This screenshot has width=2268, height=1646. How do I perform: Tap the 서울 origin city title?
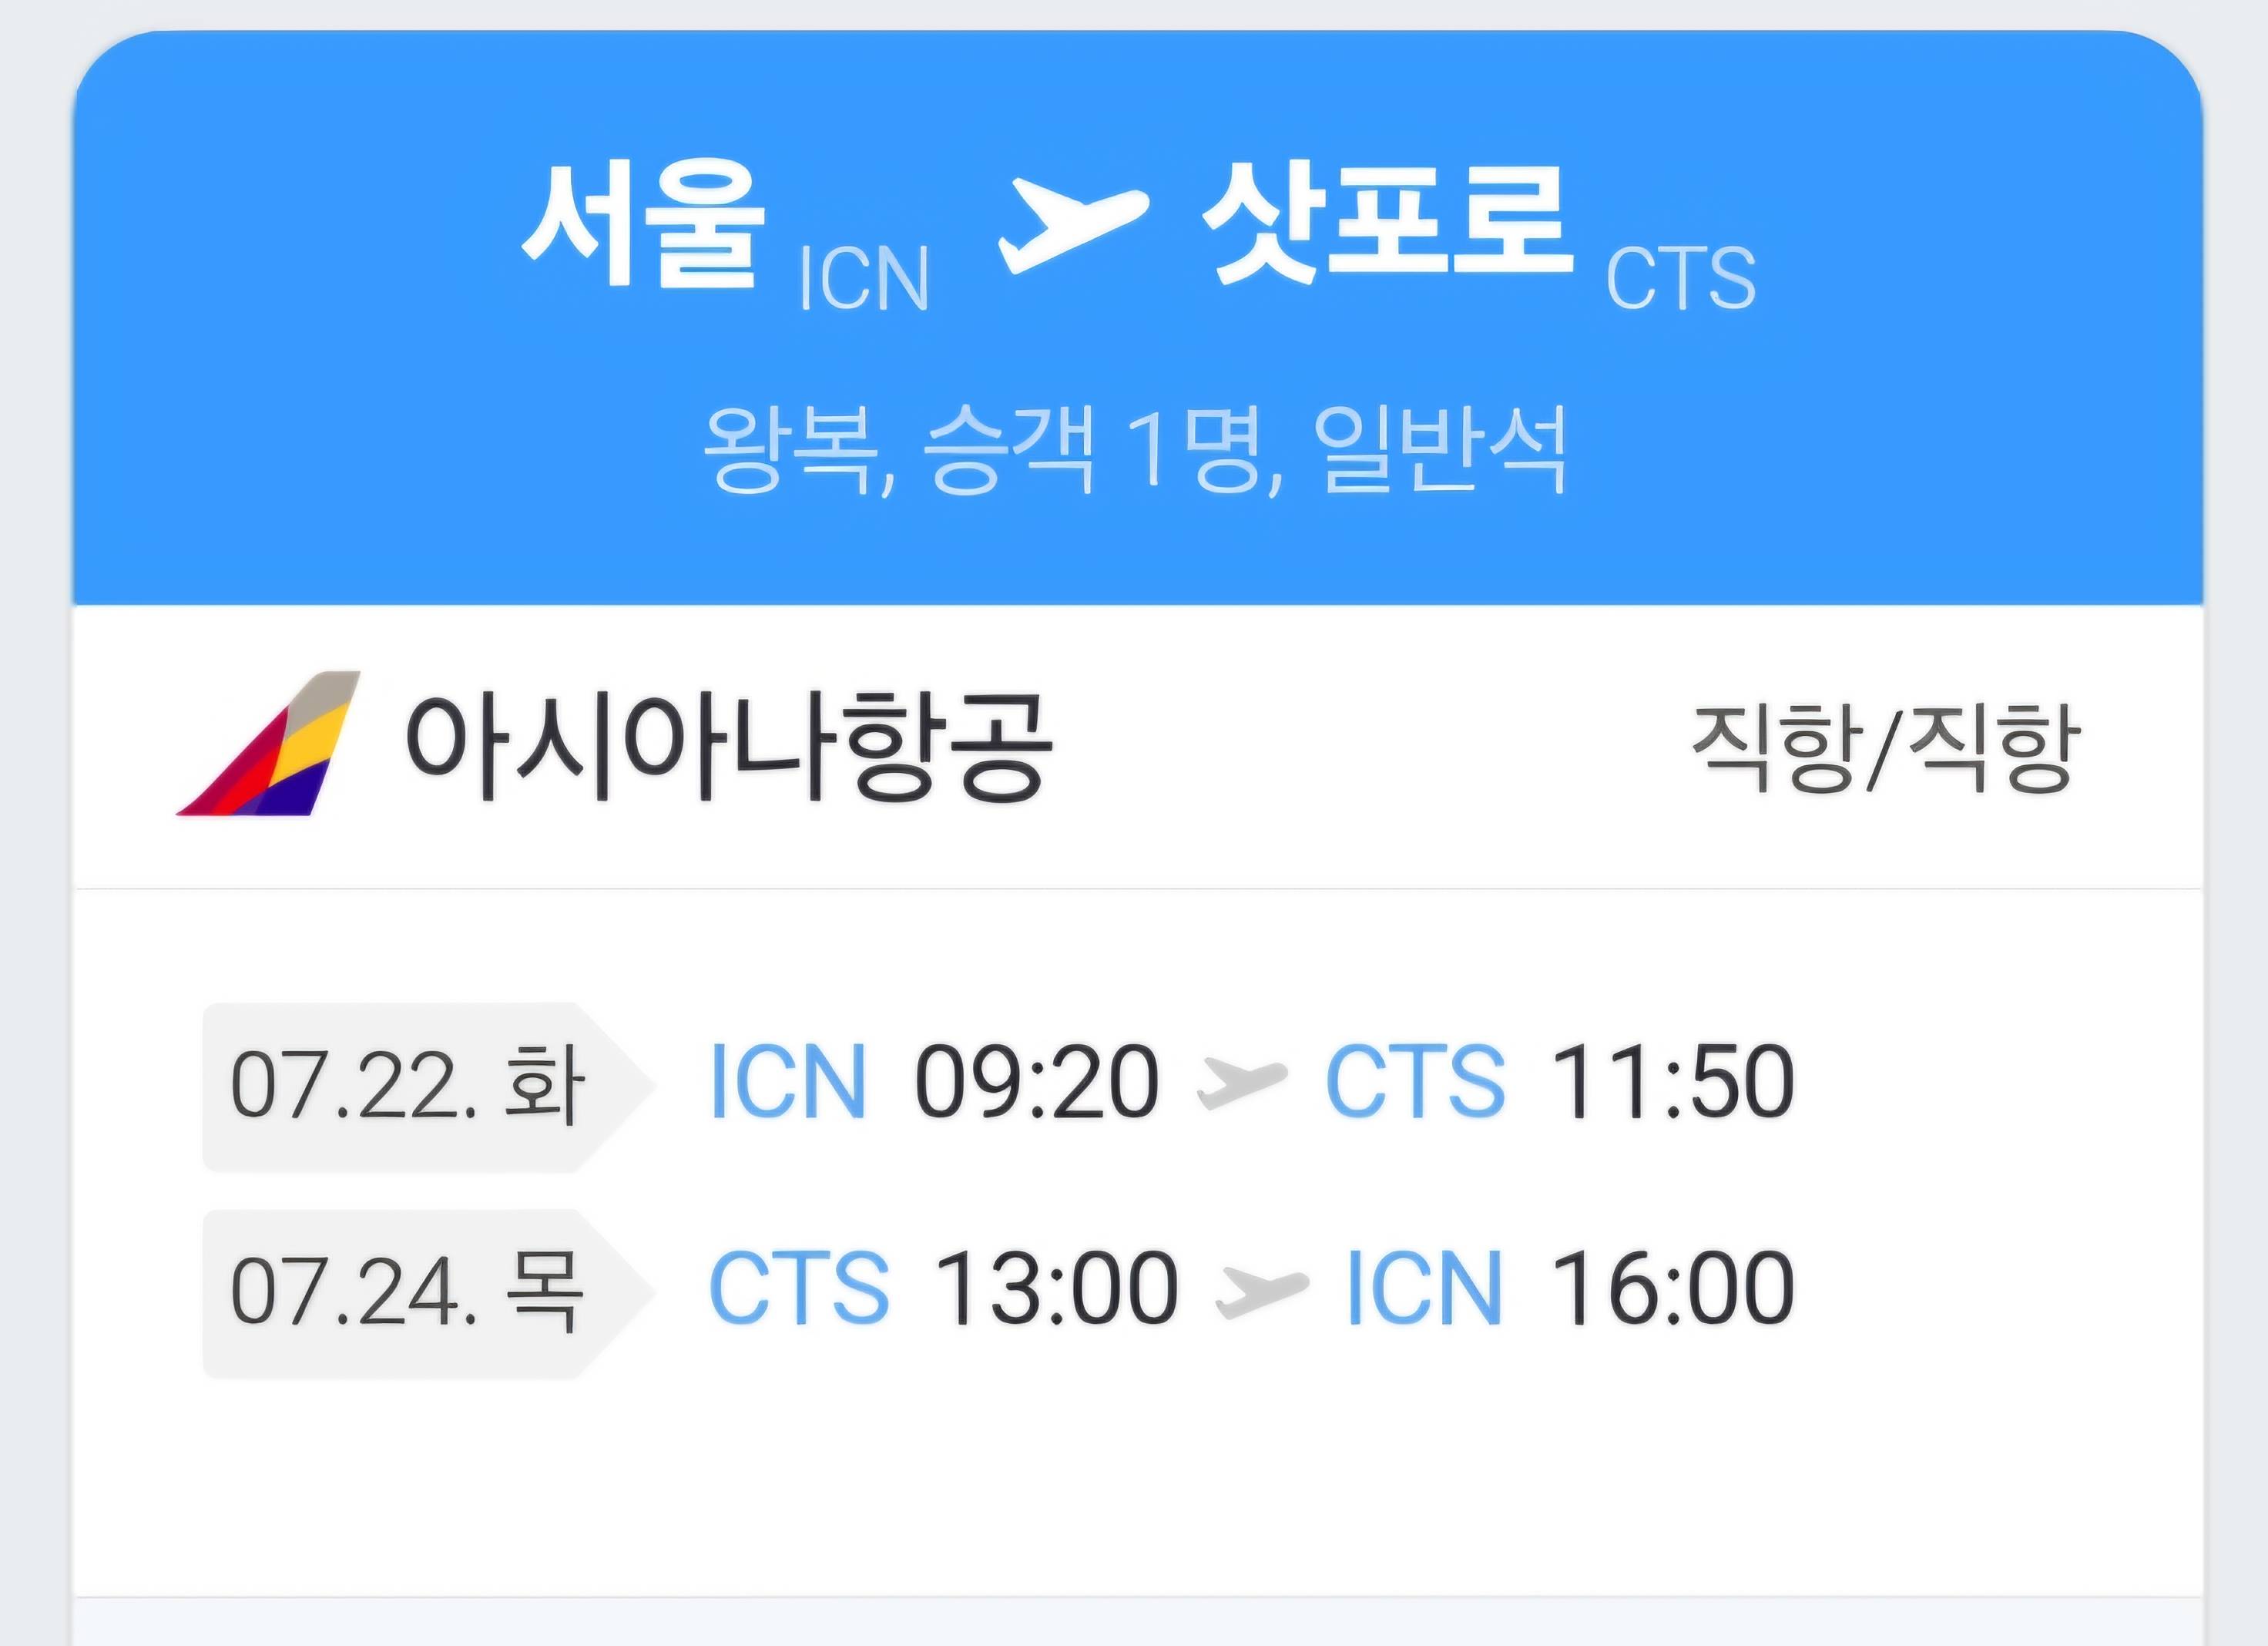coord(644,226)
